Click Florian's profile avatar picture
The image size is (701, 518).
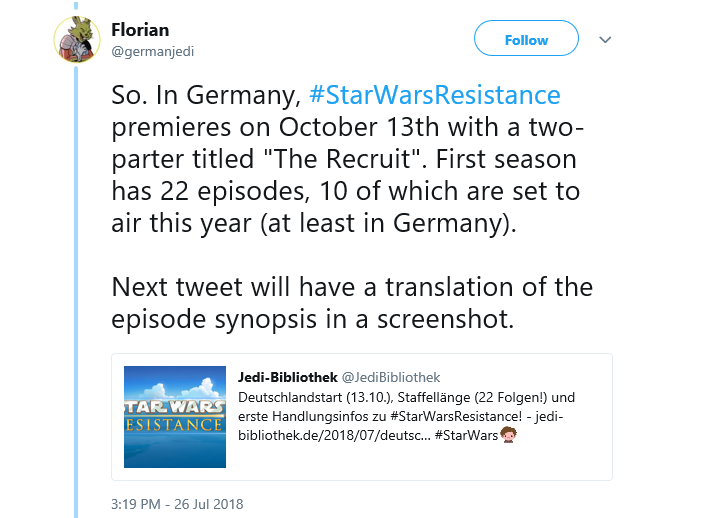click(x=75, y=40)
